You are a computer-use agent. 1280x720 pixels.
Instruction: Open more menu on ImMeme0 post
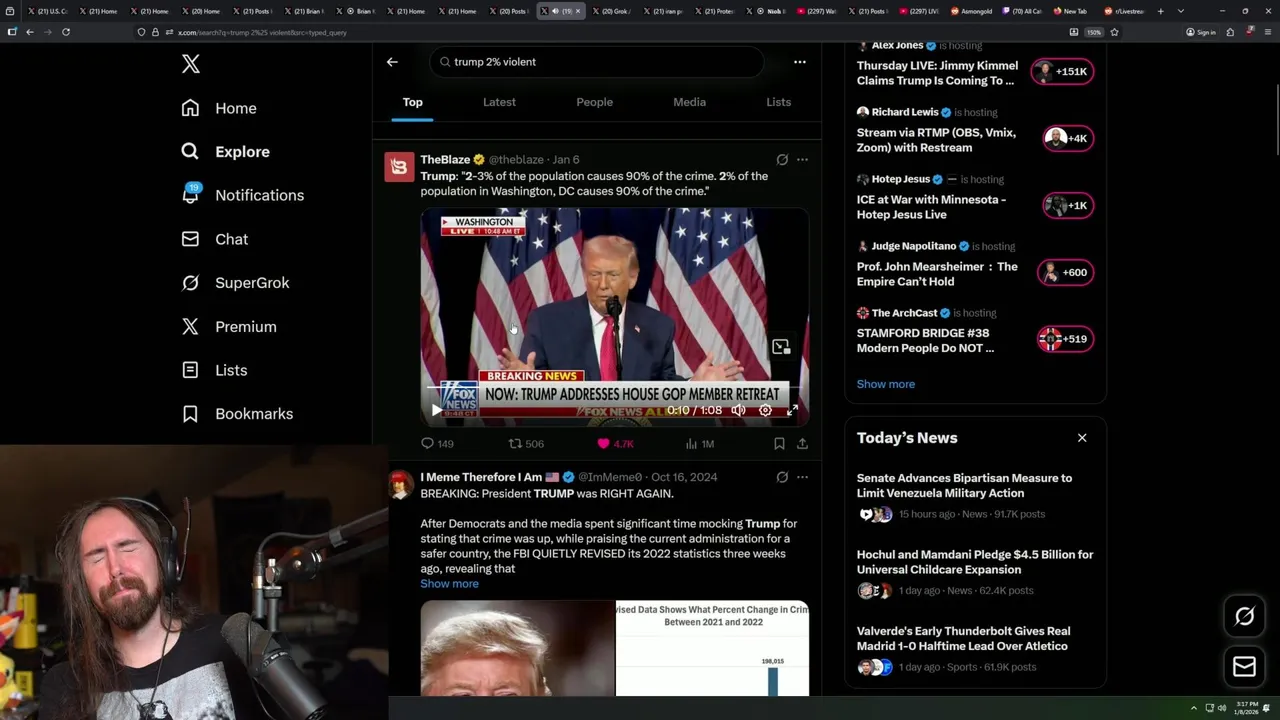coord(802,477)
